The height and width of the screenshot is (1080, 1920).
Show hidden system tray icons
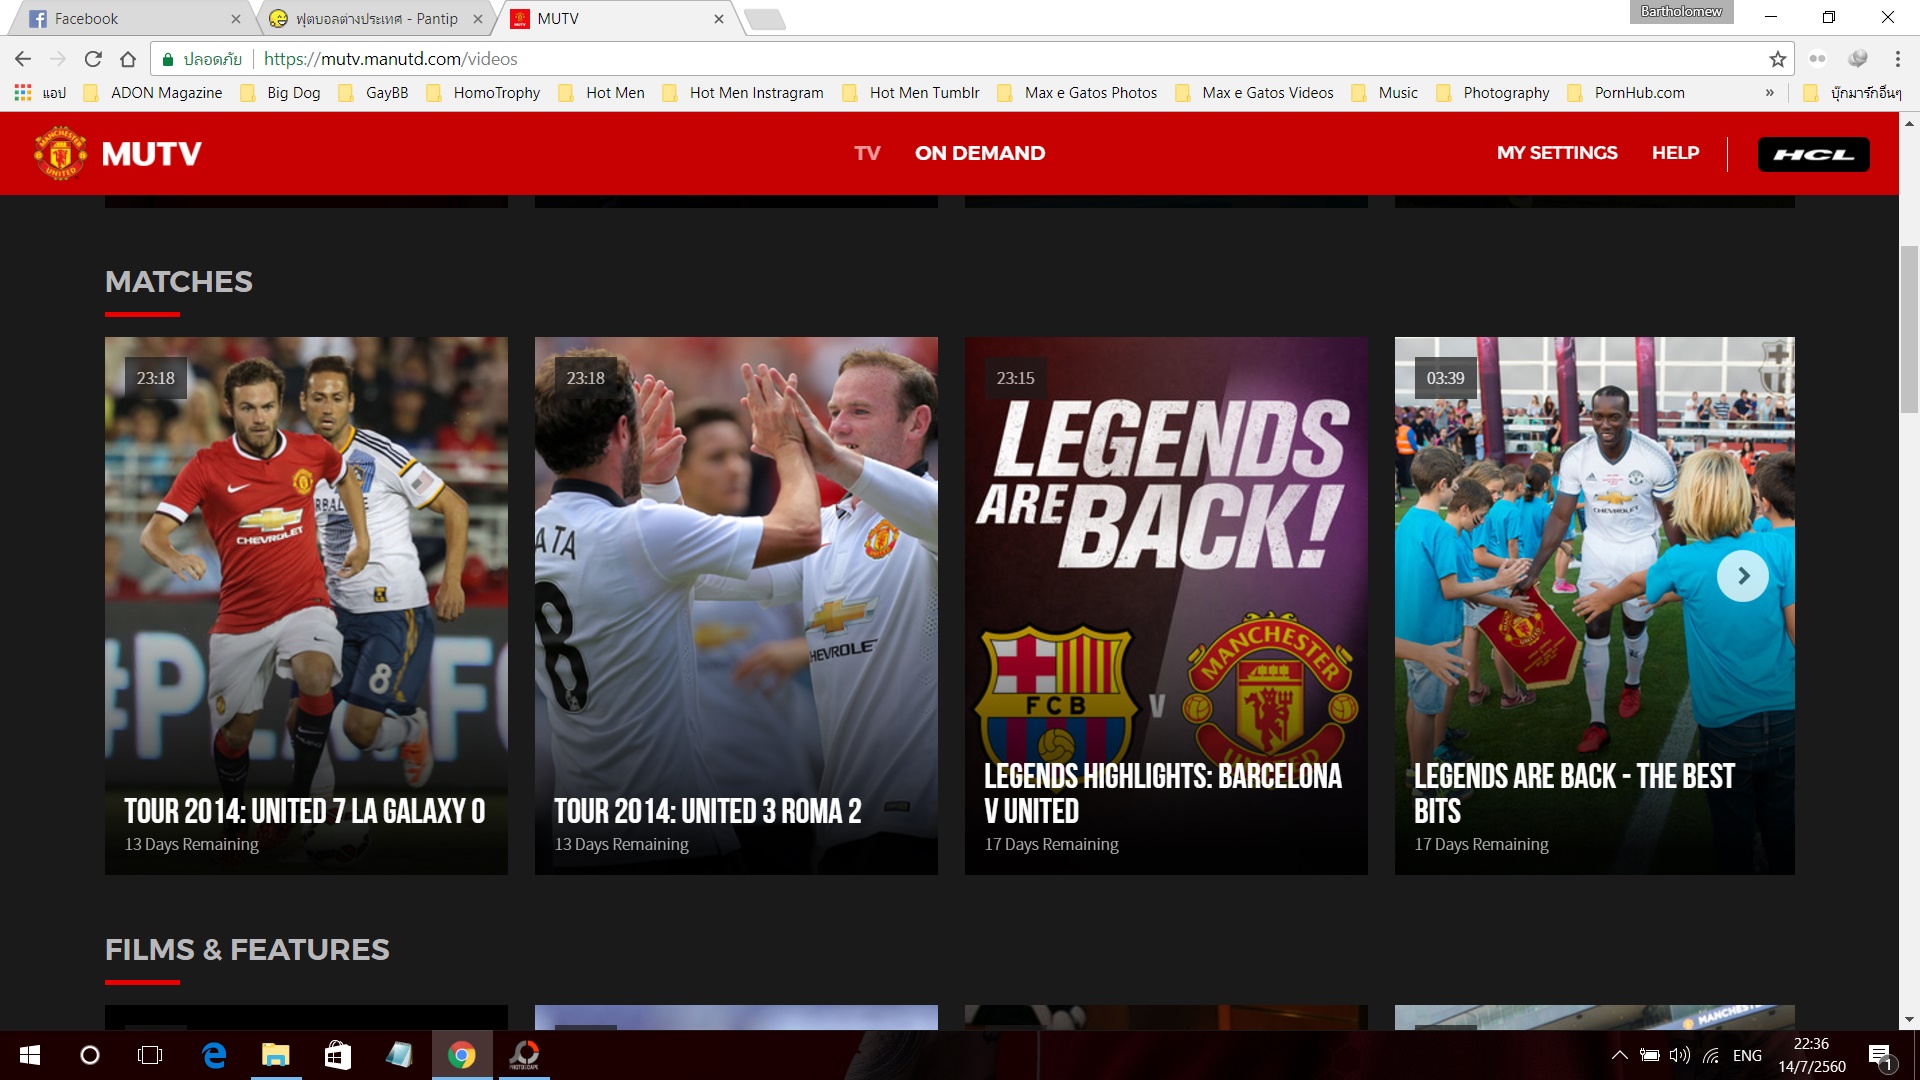(1620, 1055)
